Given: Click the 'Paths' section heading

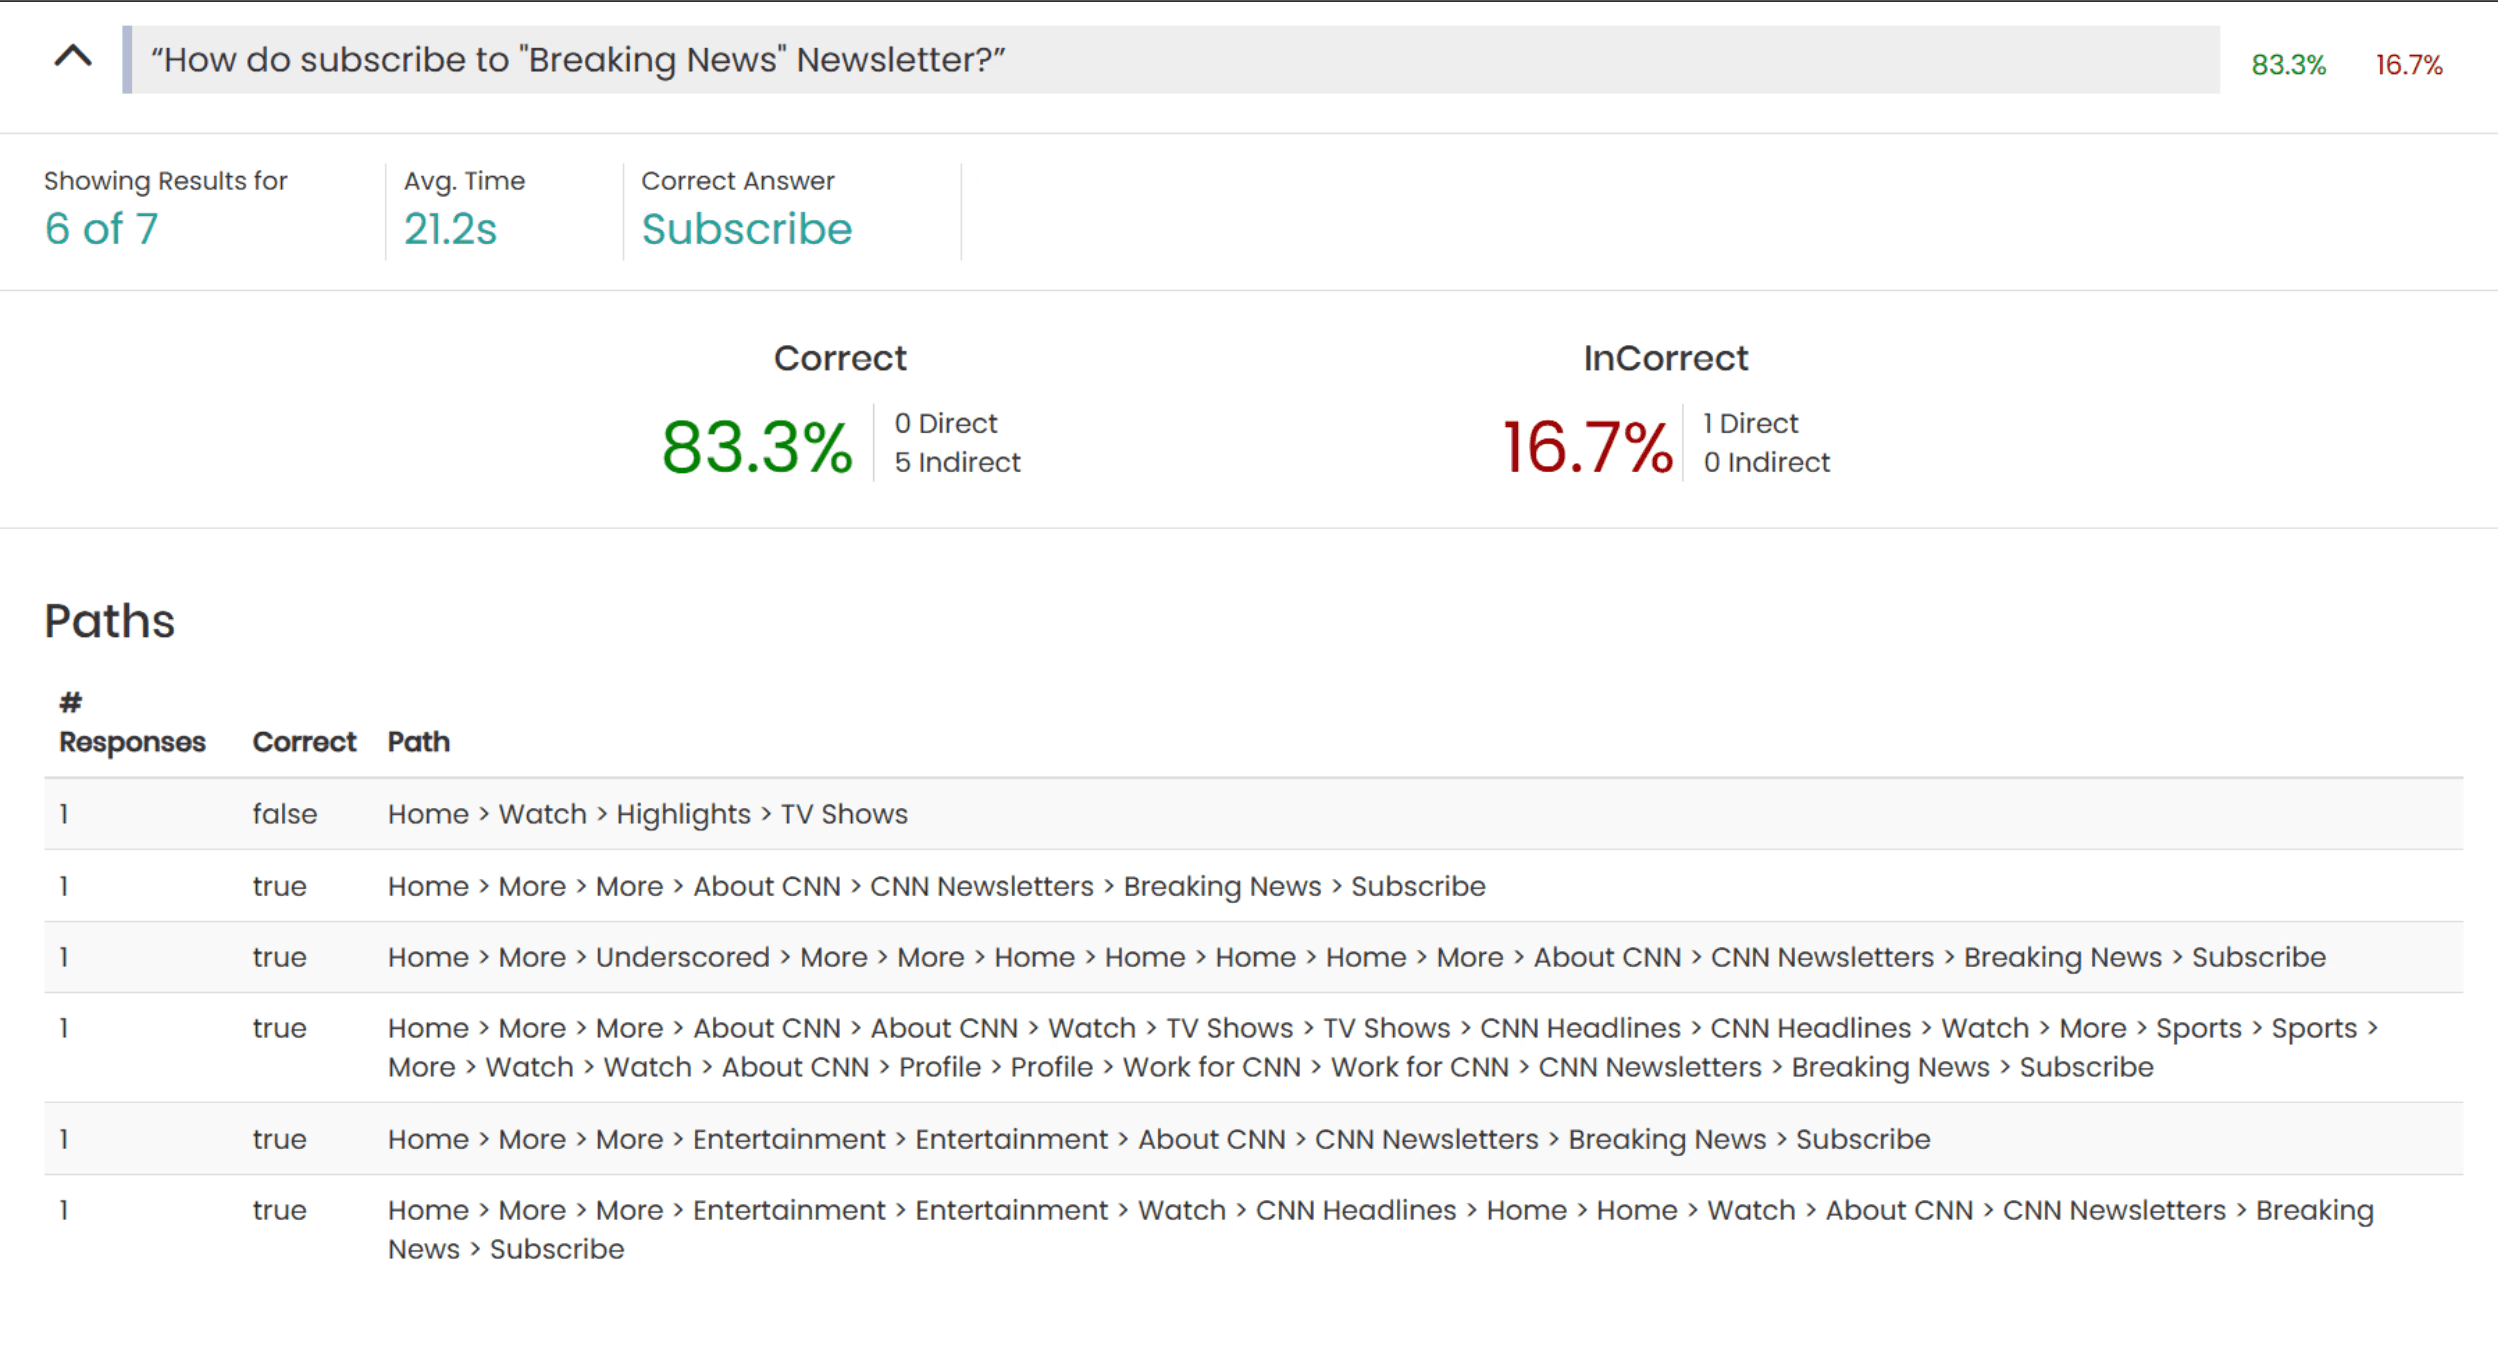Looking at the screenshot, I should click(110, 621).
